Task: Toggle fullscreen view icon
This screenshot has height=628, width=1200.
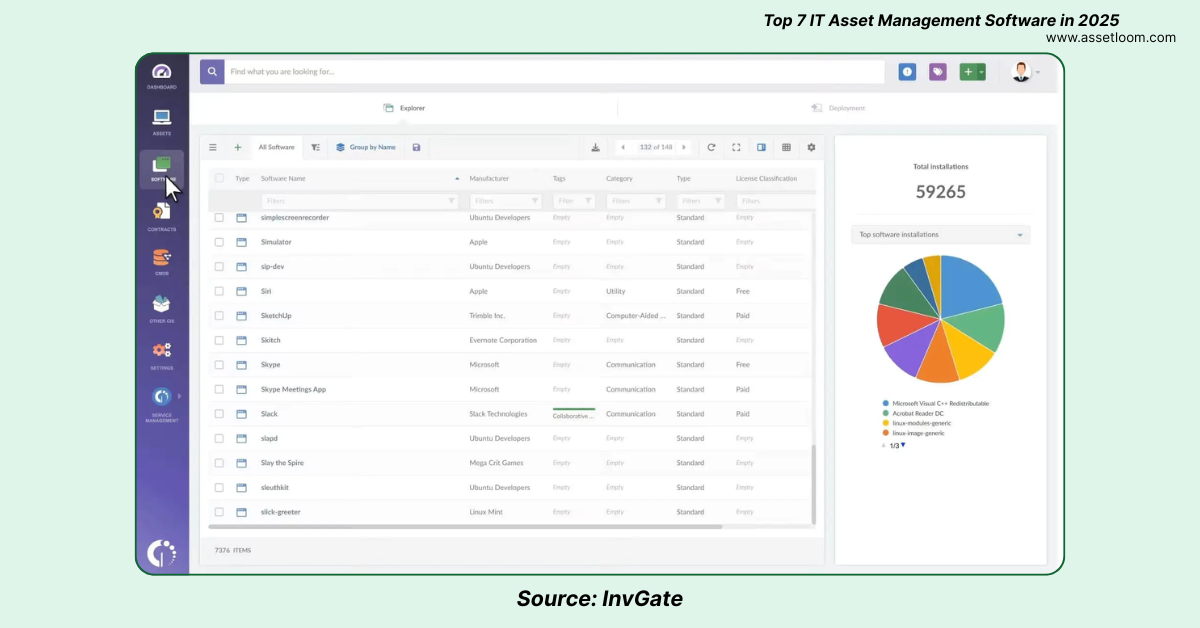Action: pyautogui.click(x=736, y=147)
